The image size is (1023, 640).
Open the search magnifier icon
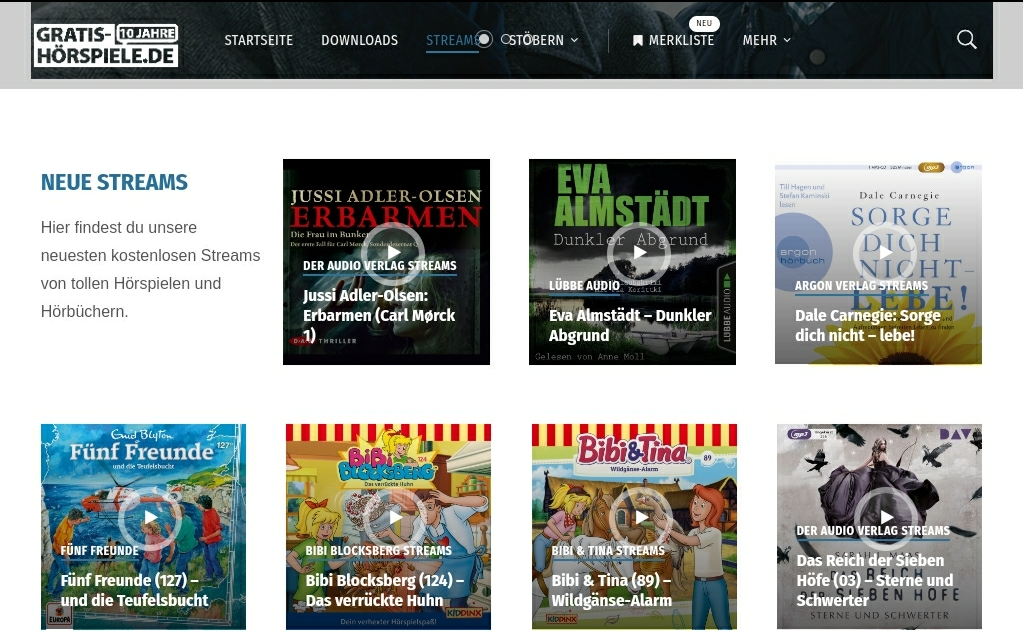click(x=966, y=40)
